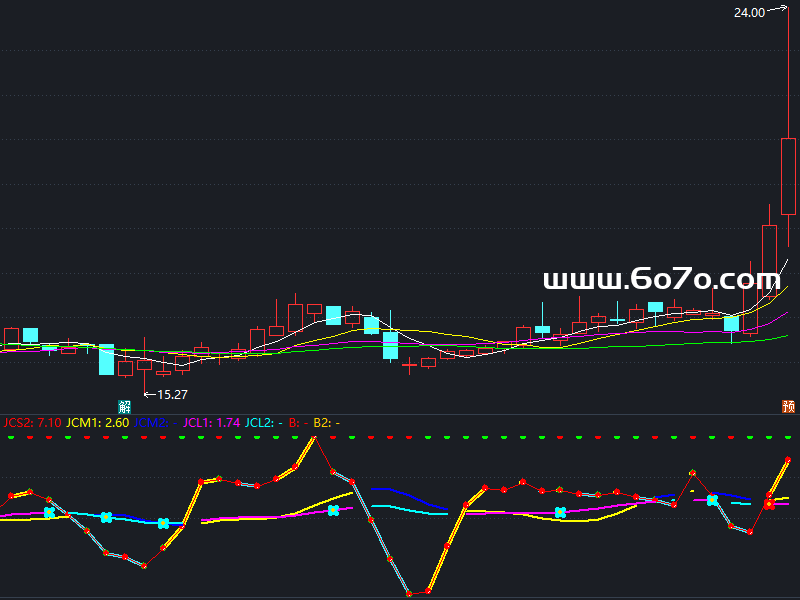800x600 pixels.
Task: Click the leftmost cyan cross signal marker
Action: coord(49,513)
